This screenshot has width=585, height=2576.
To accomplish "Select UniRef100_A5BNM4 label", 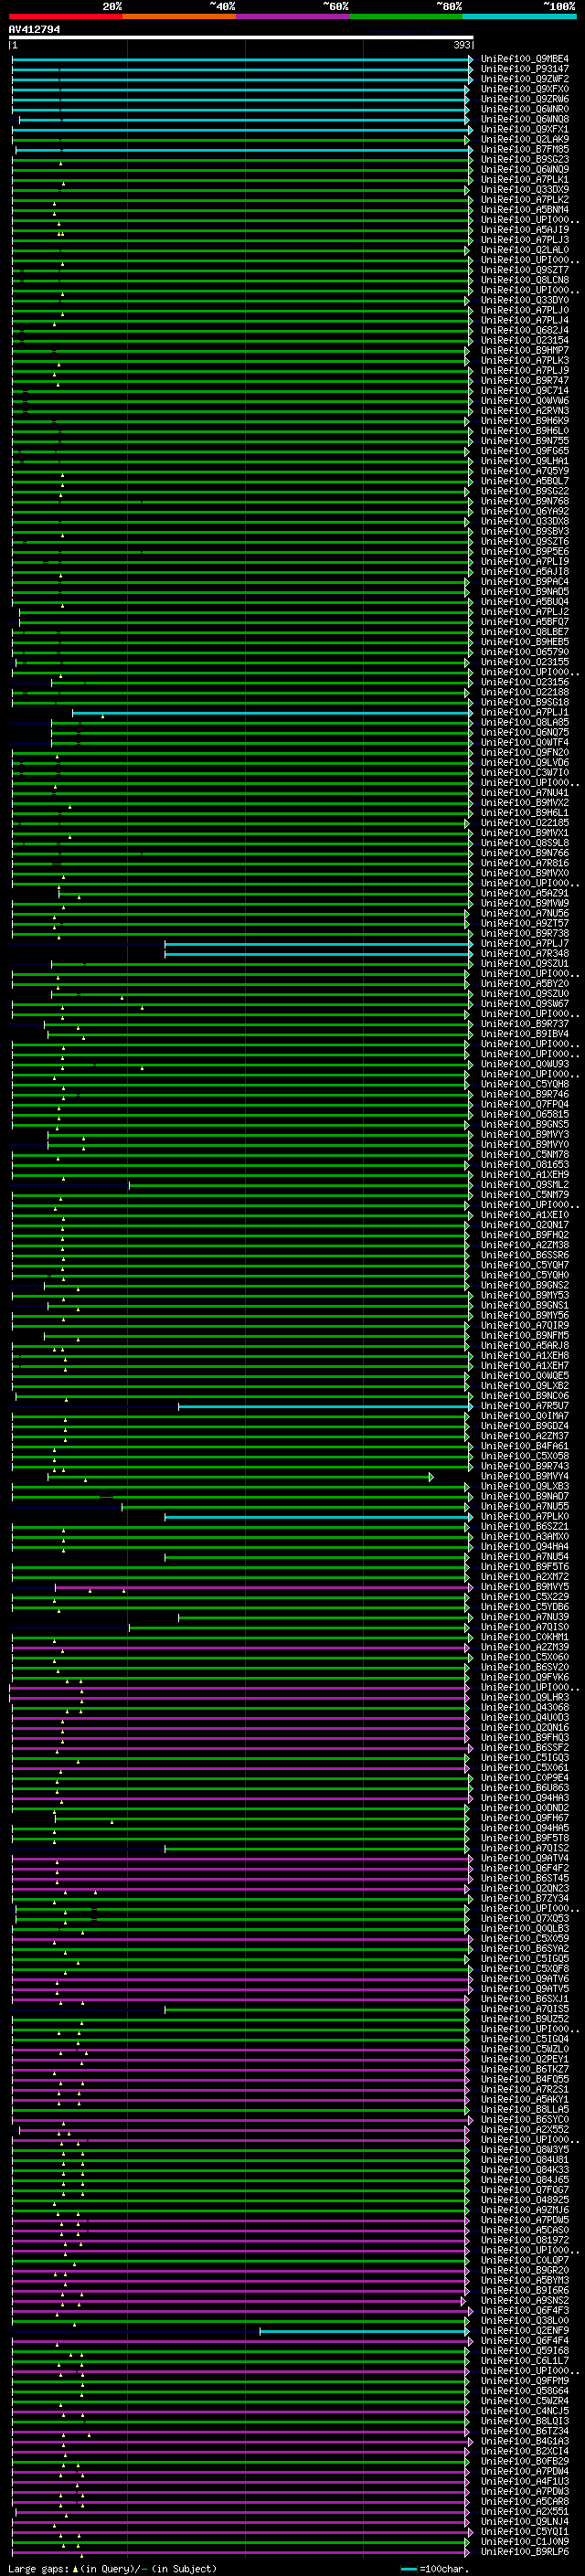I will 524,209.
